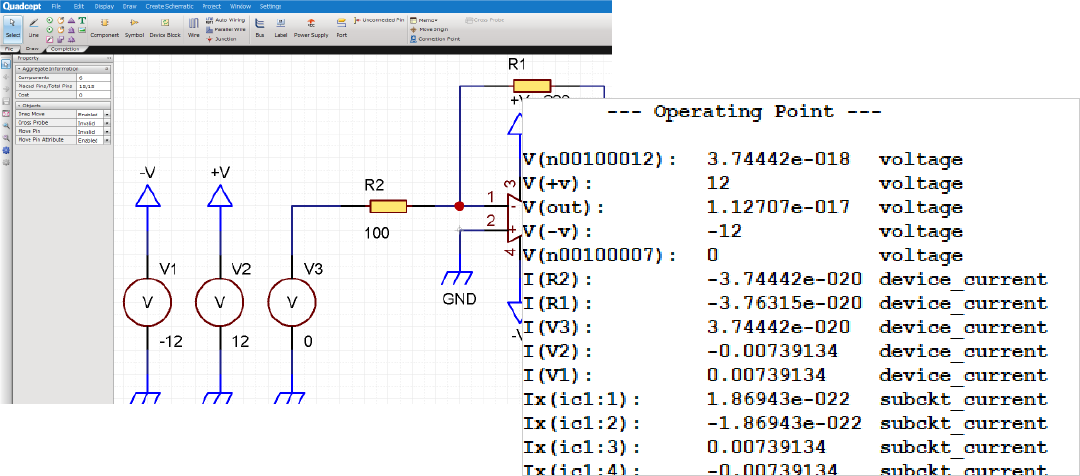Select the Line drawing tool

coord(33,26)
